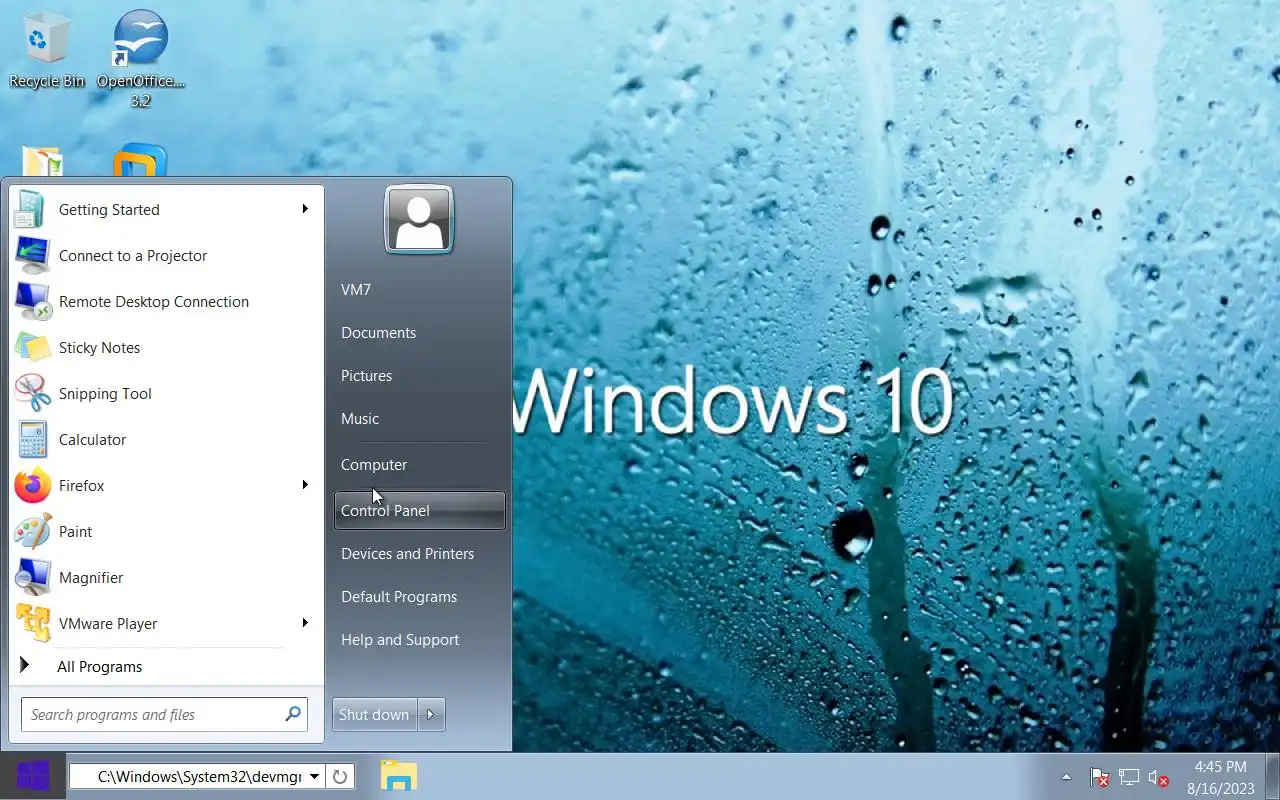The image size is (1280, 800).
Task: Click the Paint palette icon
Action: [32, 531]
